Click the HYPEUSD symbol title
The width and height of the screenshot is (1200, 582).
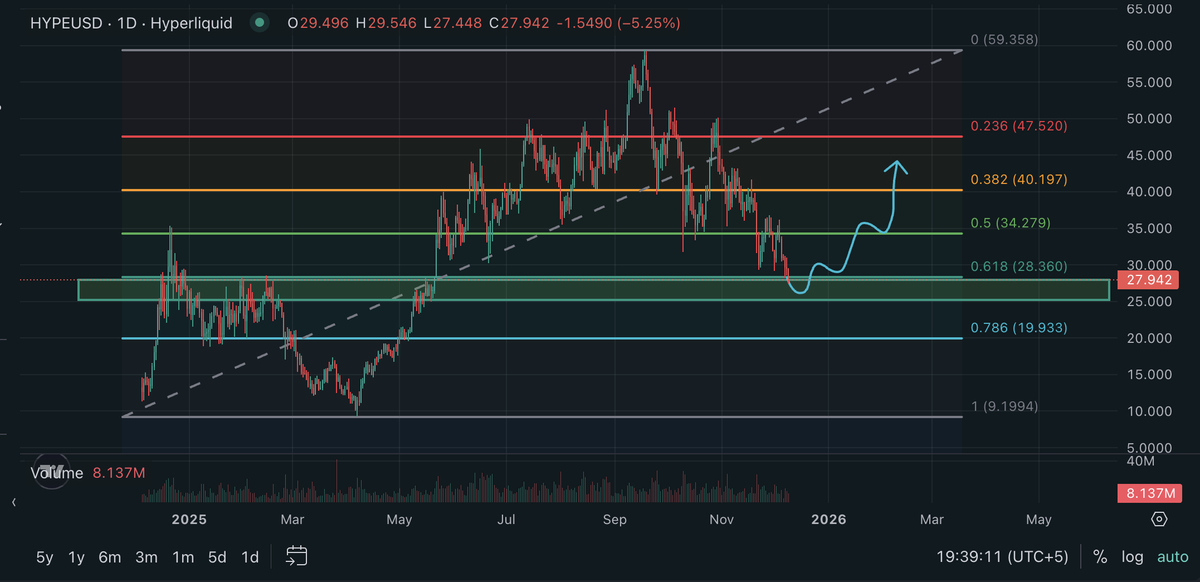(66, 22)
